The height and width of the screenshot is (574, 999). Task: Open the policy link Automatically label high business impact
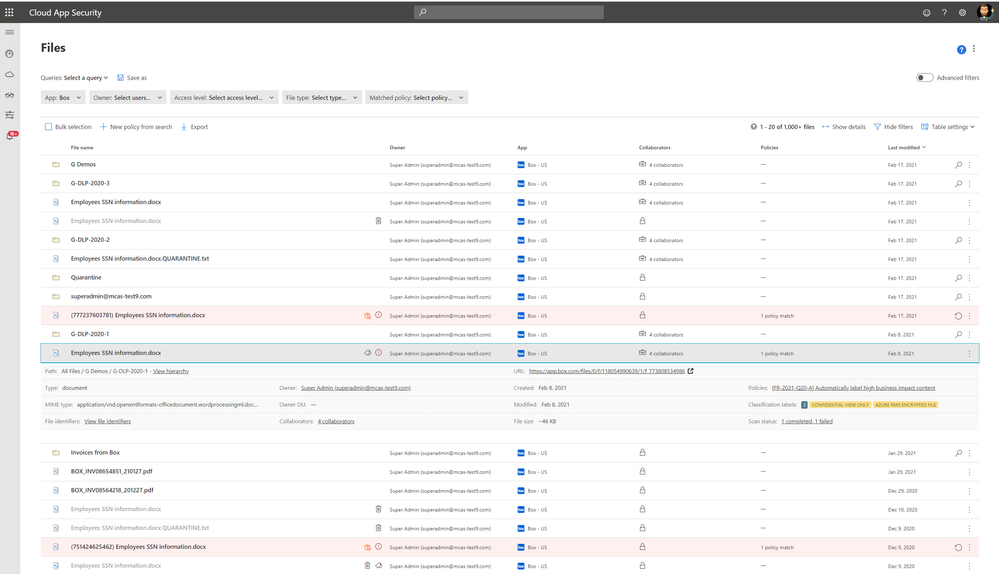(853, 387)
